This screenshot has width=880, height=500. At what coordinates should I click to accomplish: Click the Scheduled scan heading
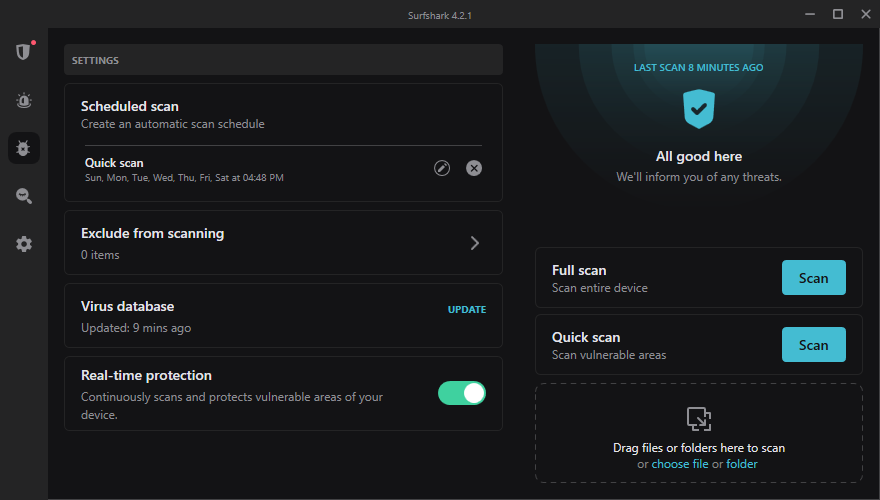130,106
